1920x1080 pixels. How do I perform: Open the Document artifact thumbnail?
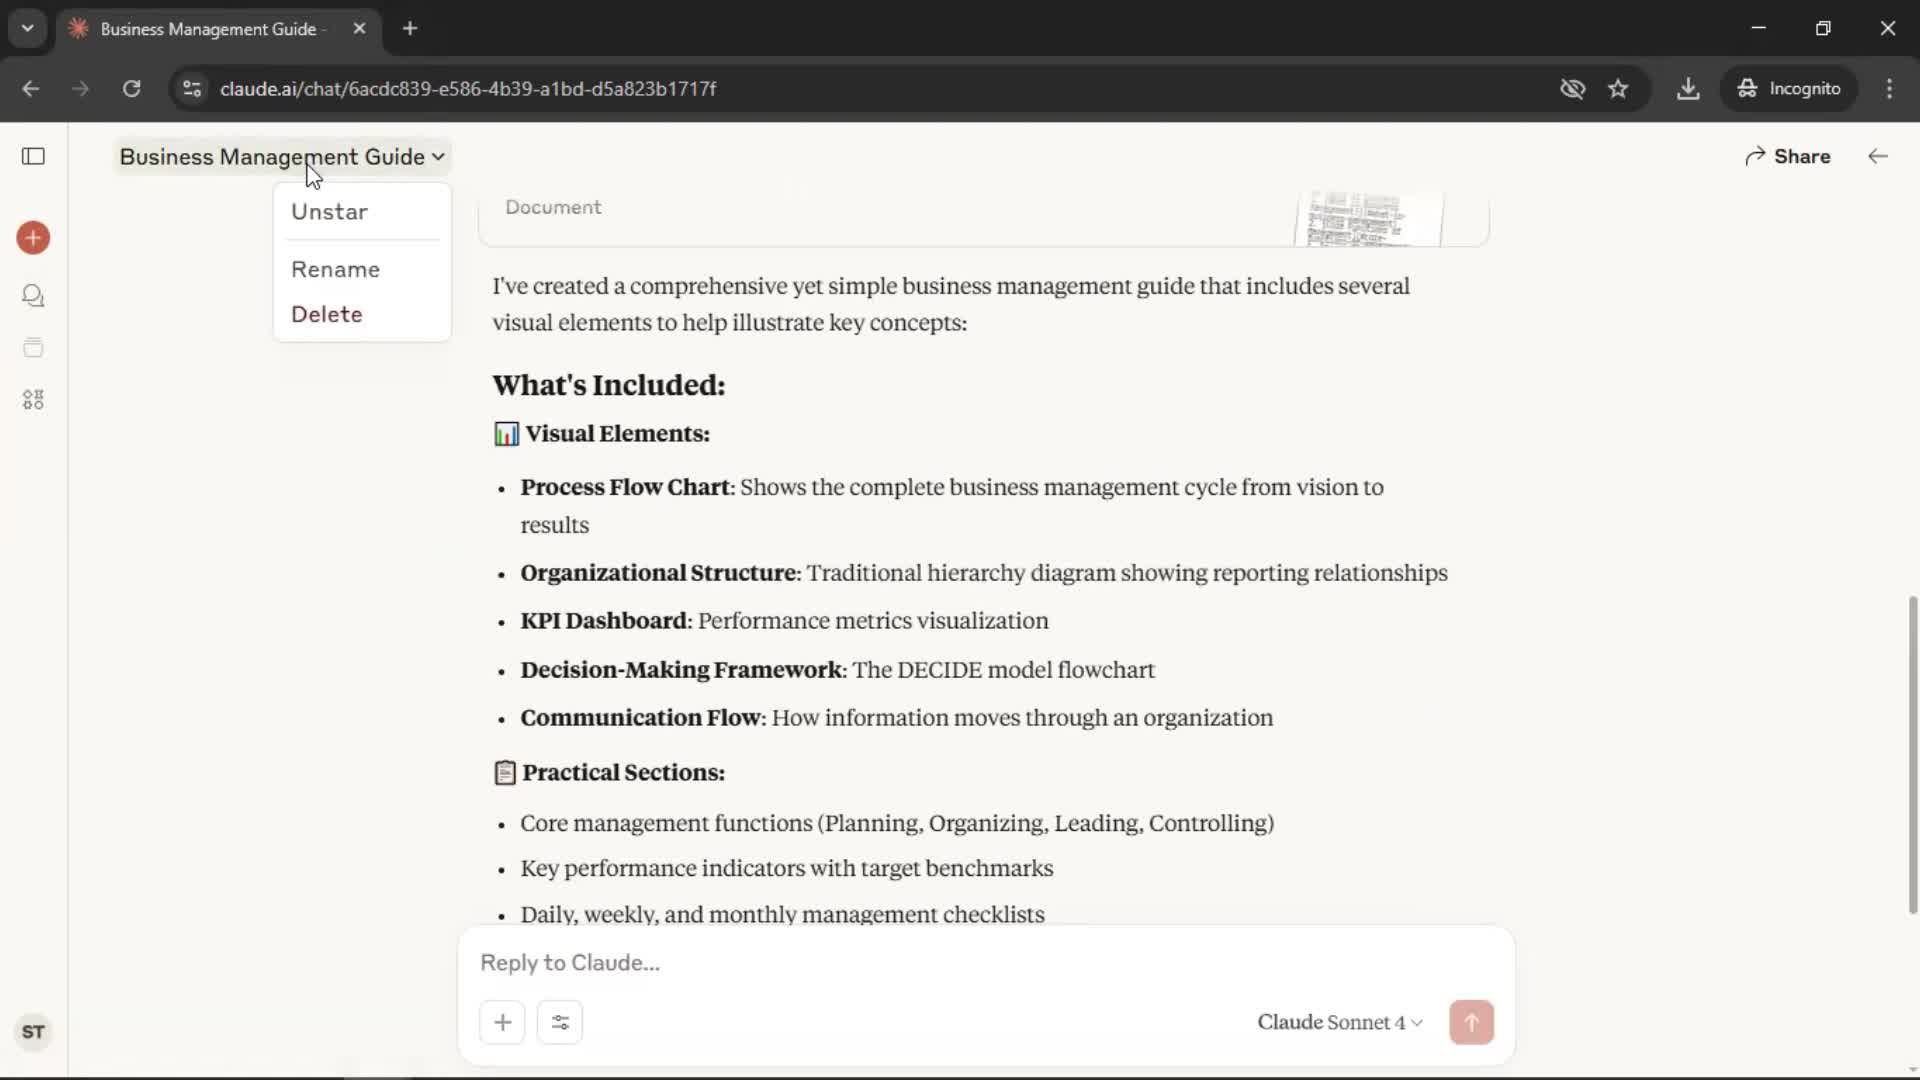point(1368,218)
